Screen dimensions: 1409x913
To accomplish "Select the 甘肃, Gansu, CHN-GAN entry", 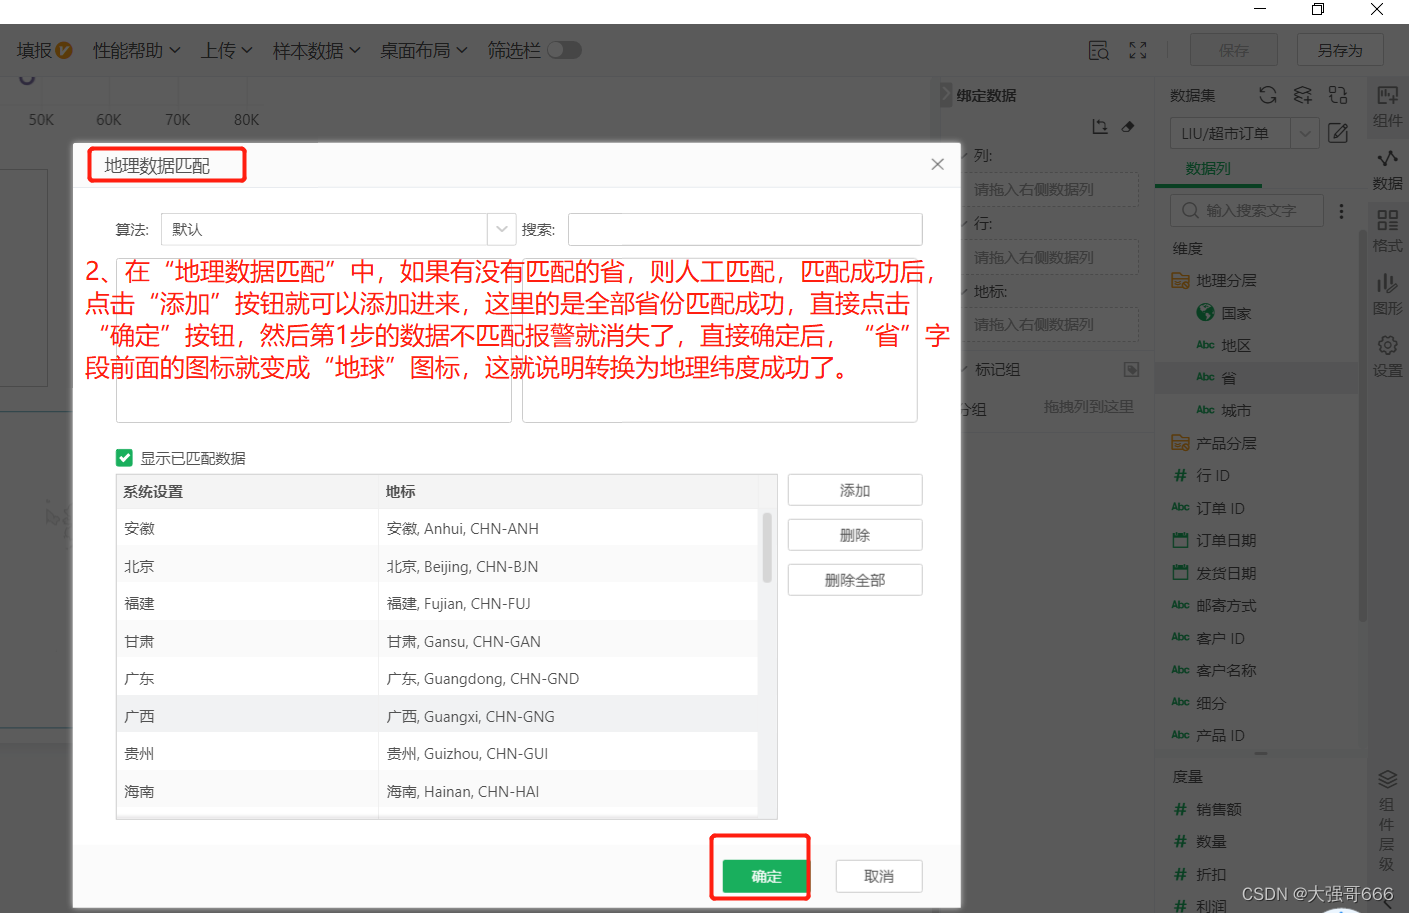I will 436,641.
